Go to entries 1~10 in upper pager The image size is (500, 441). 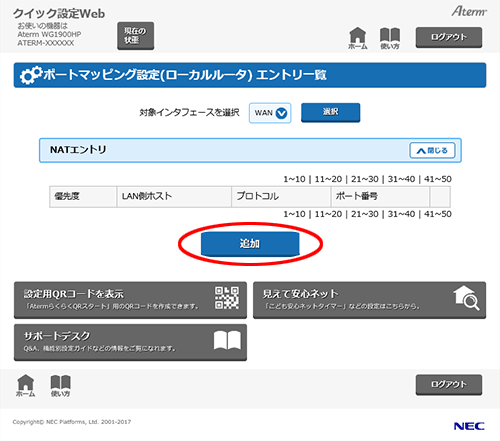[294, 179]
